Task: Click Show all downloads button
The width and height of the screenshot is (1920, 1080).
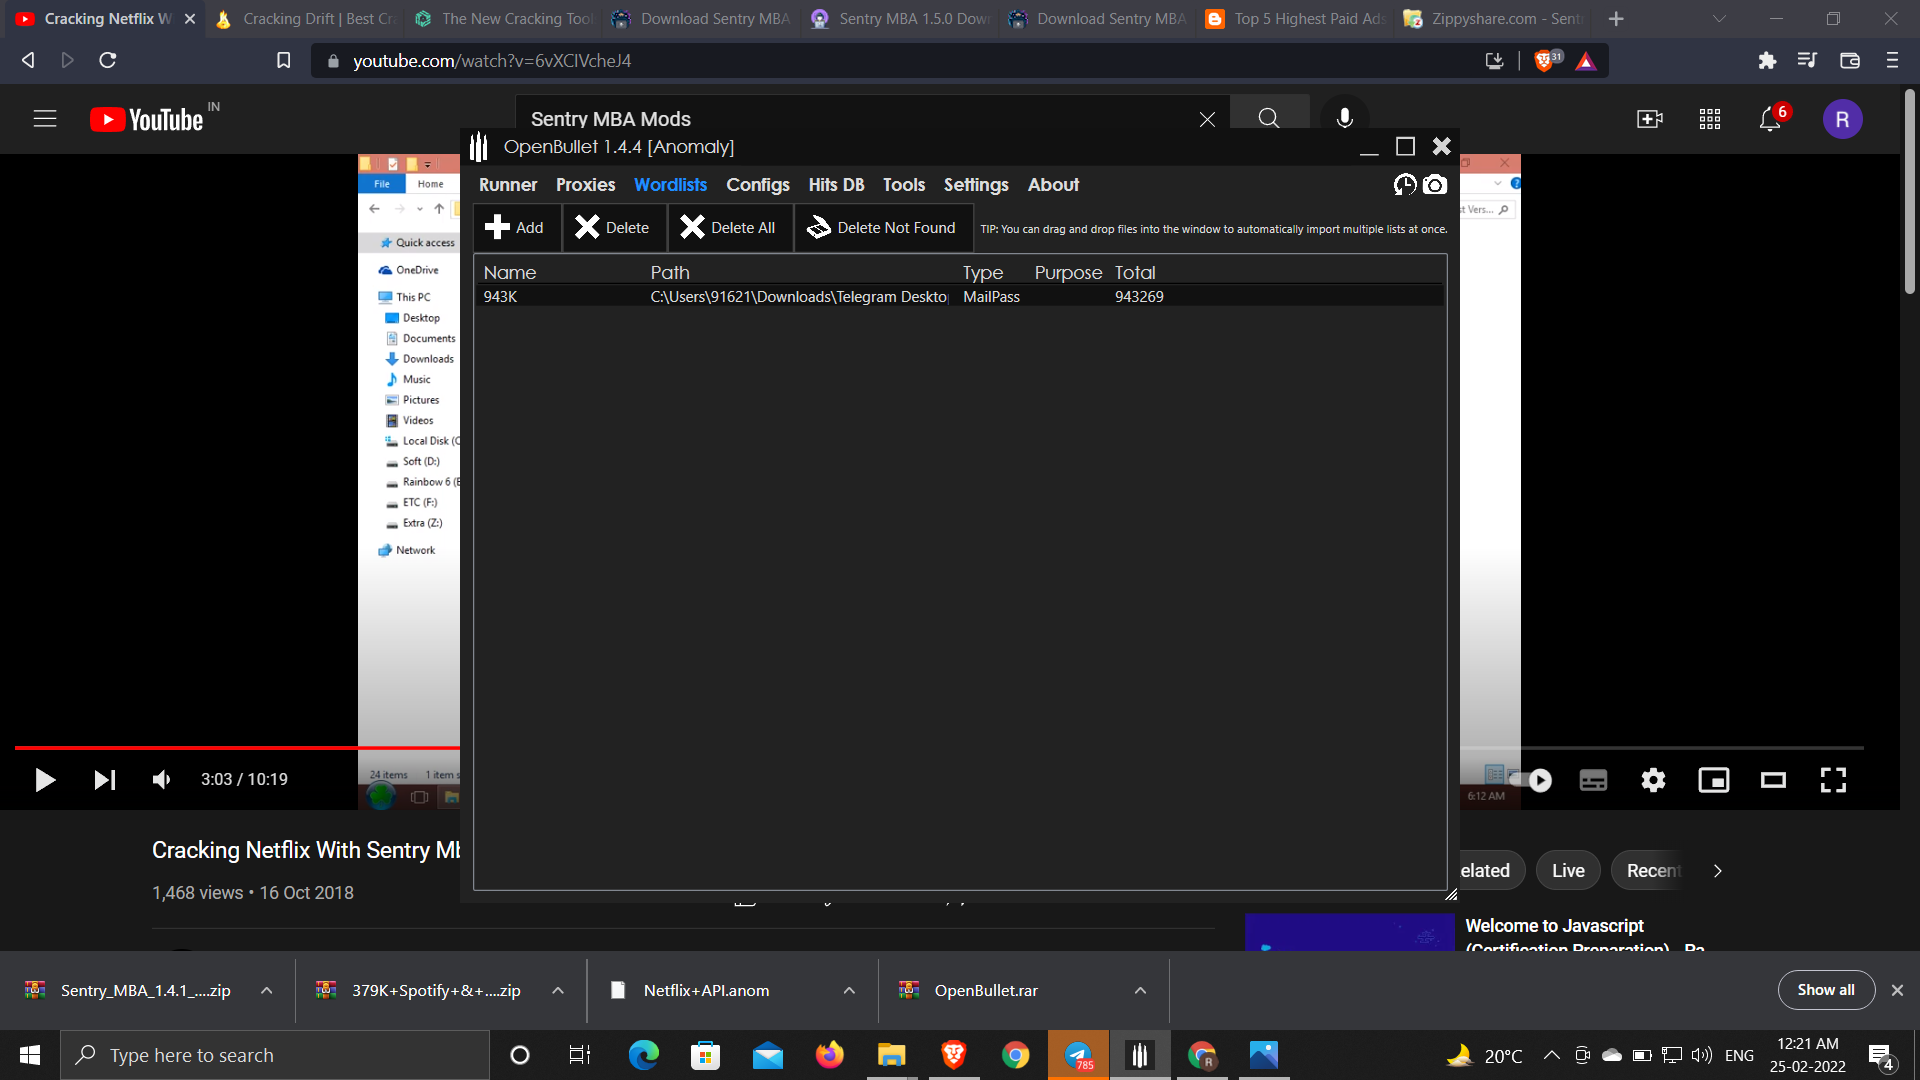Action: click(1825, 990)
